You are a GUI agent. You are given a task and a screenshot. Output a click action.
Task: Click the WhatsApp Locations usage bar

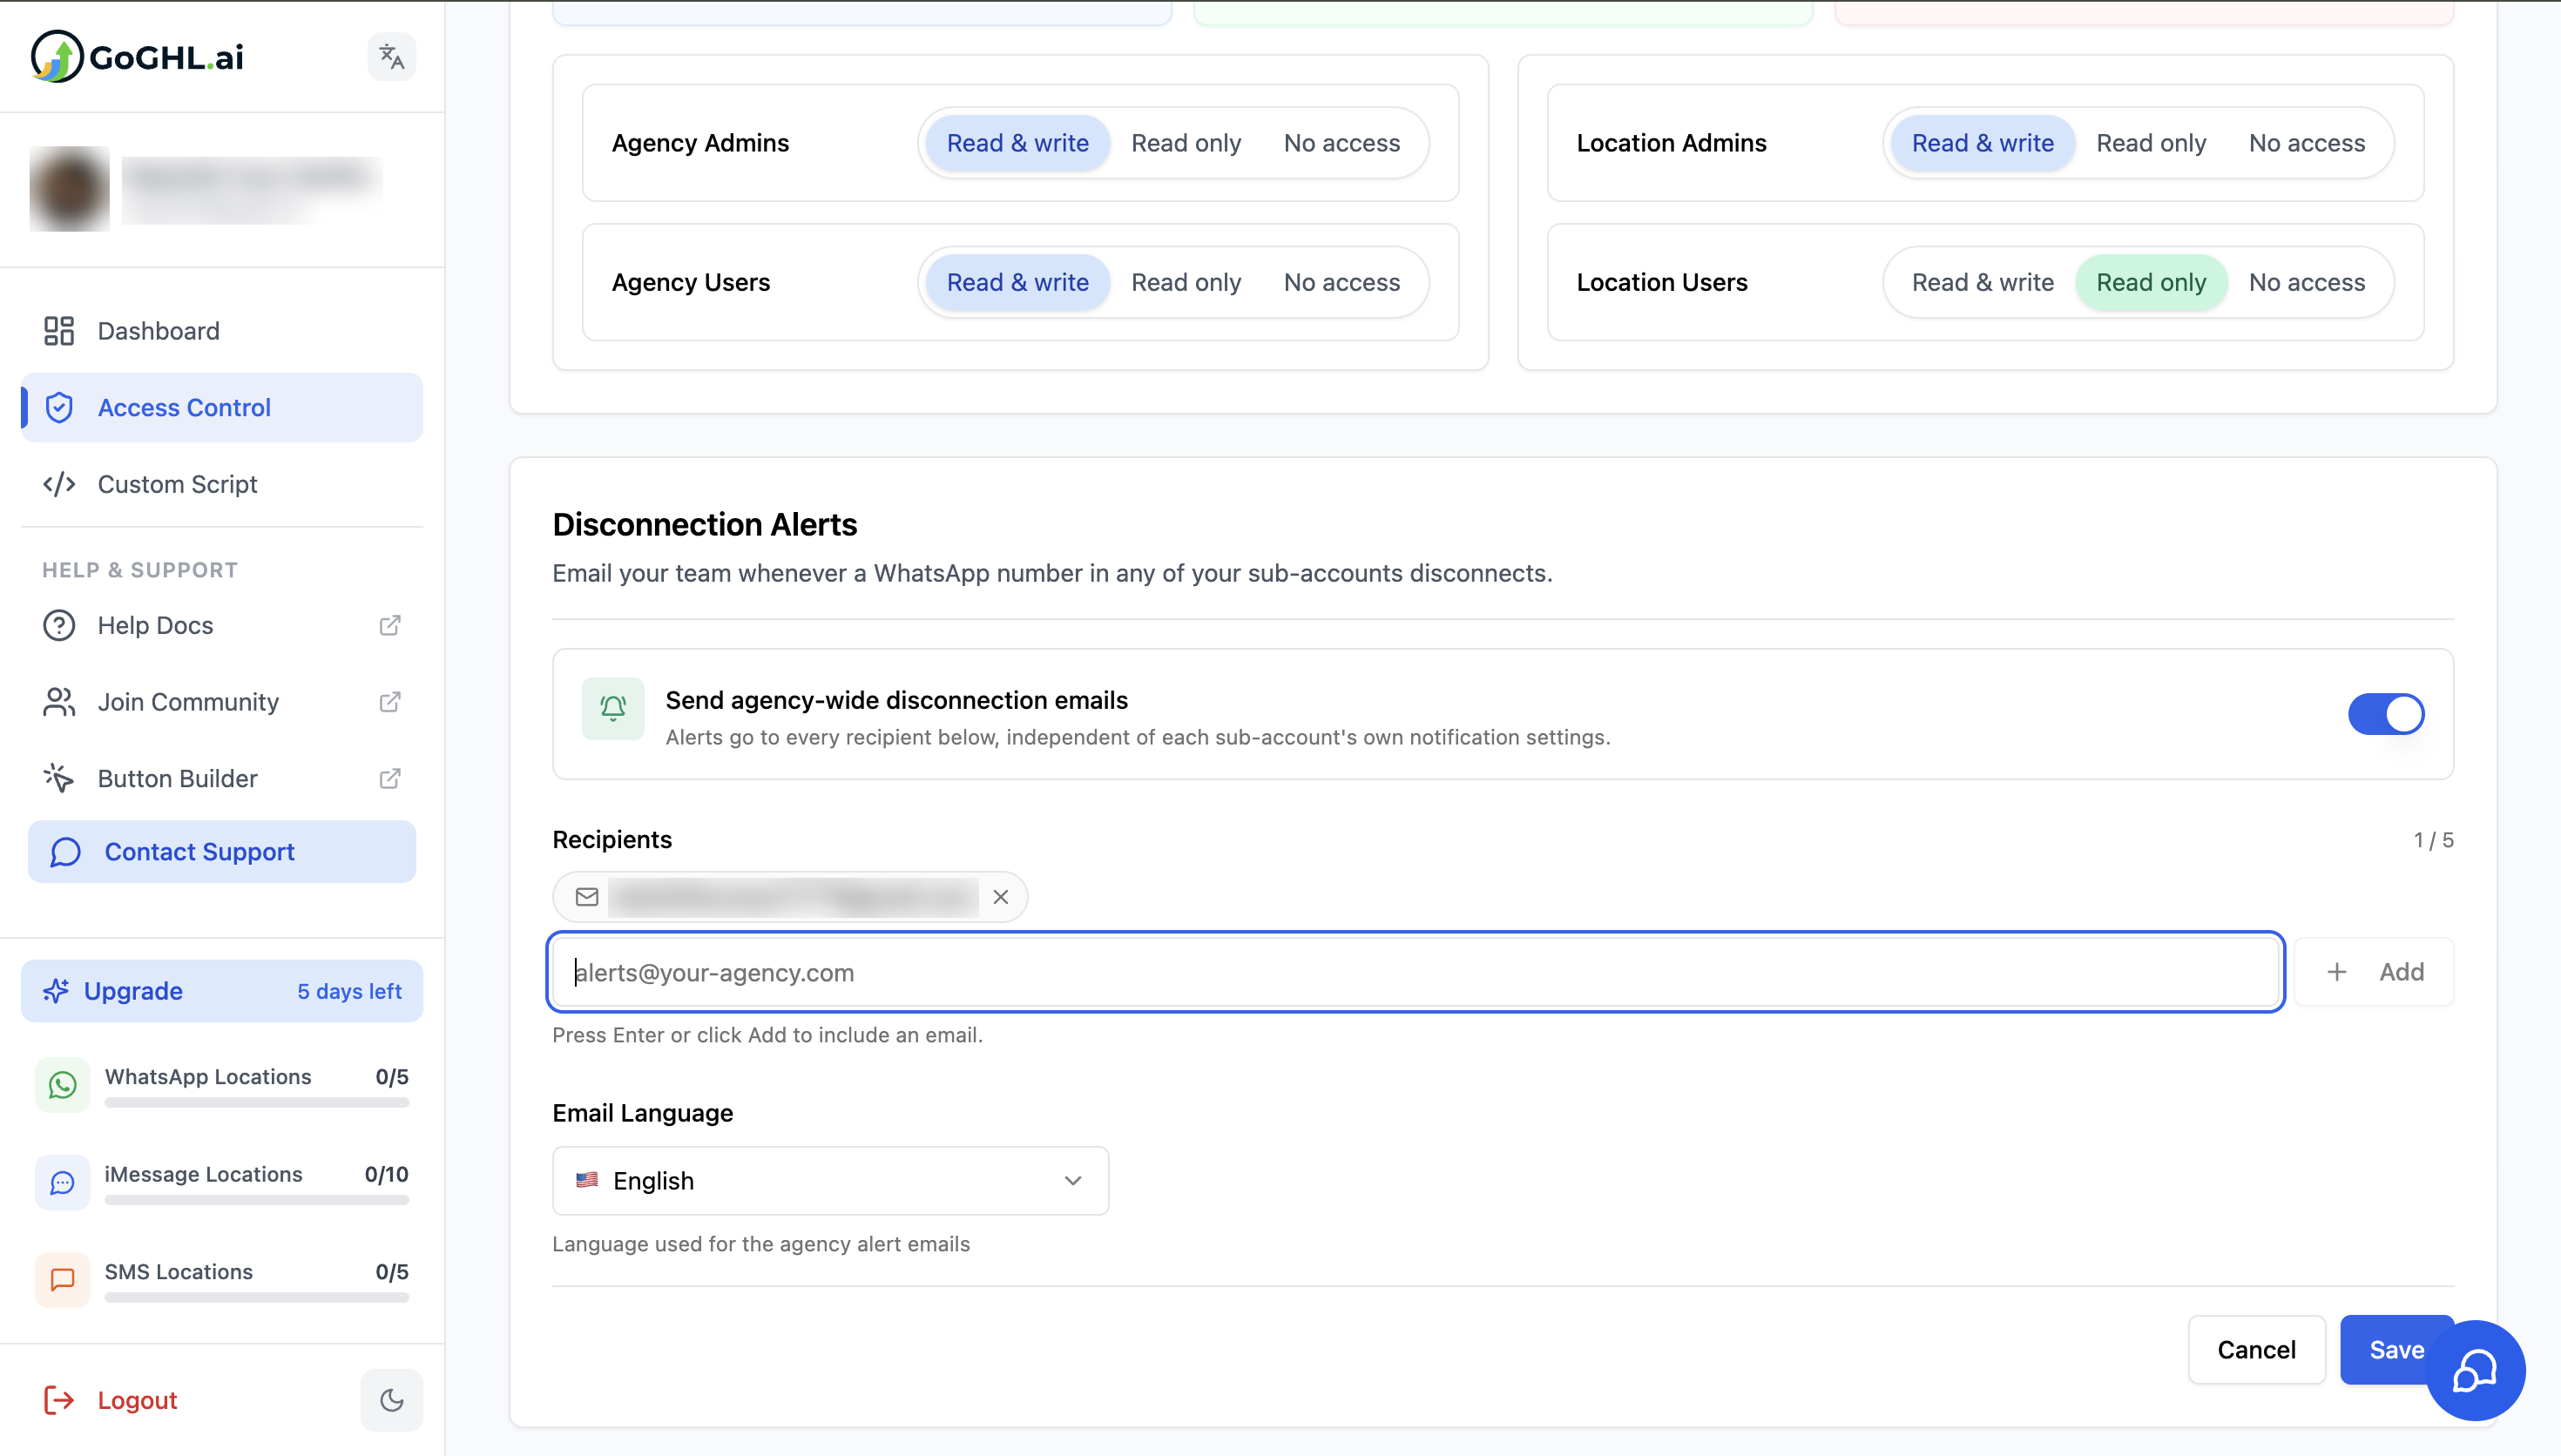point(257,1103)
